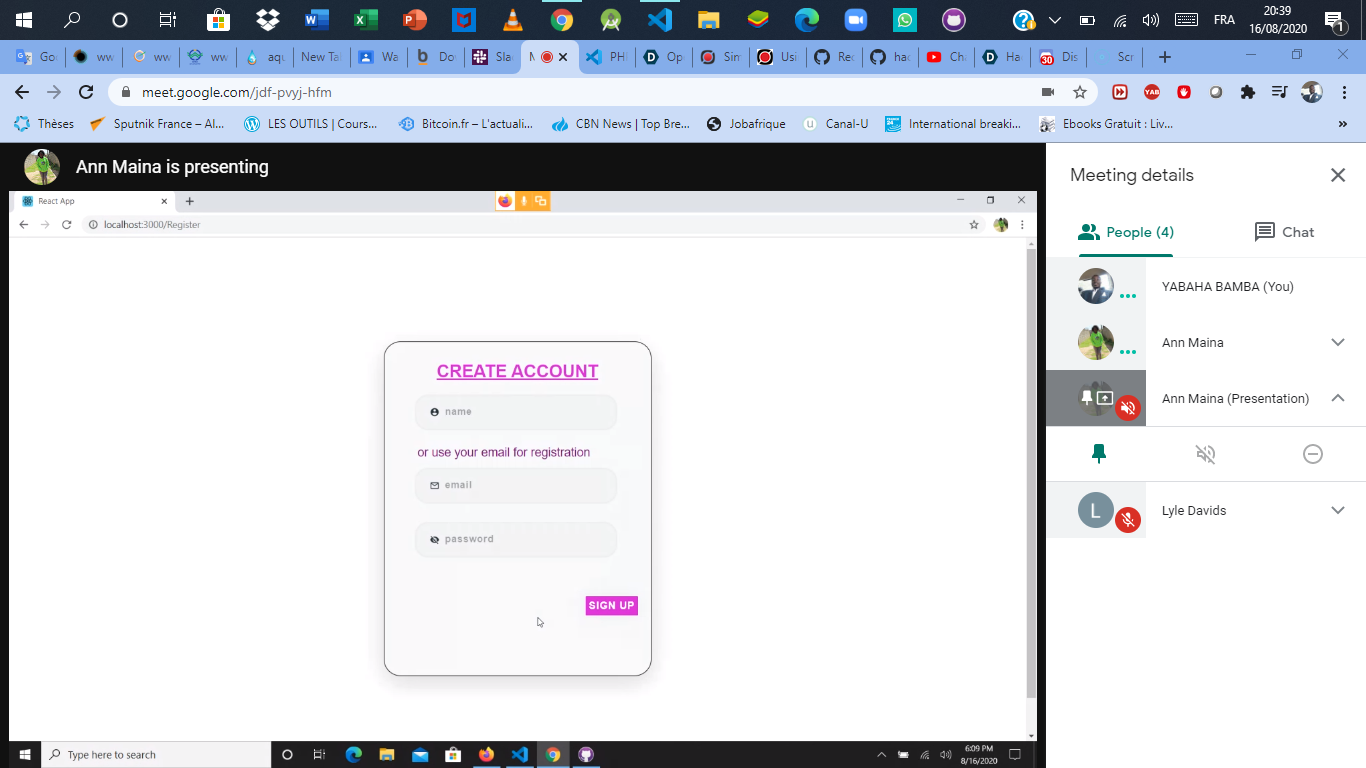Expand Ann Maina participant options
The height and width of the screenshot is (768, 1366).
point(1338,342)
